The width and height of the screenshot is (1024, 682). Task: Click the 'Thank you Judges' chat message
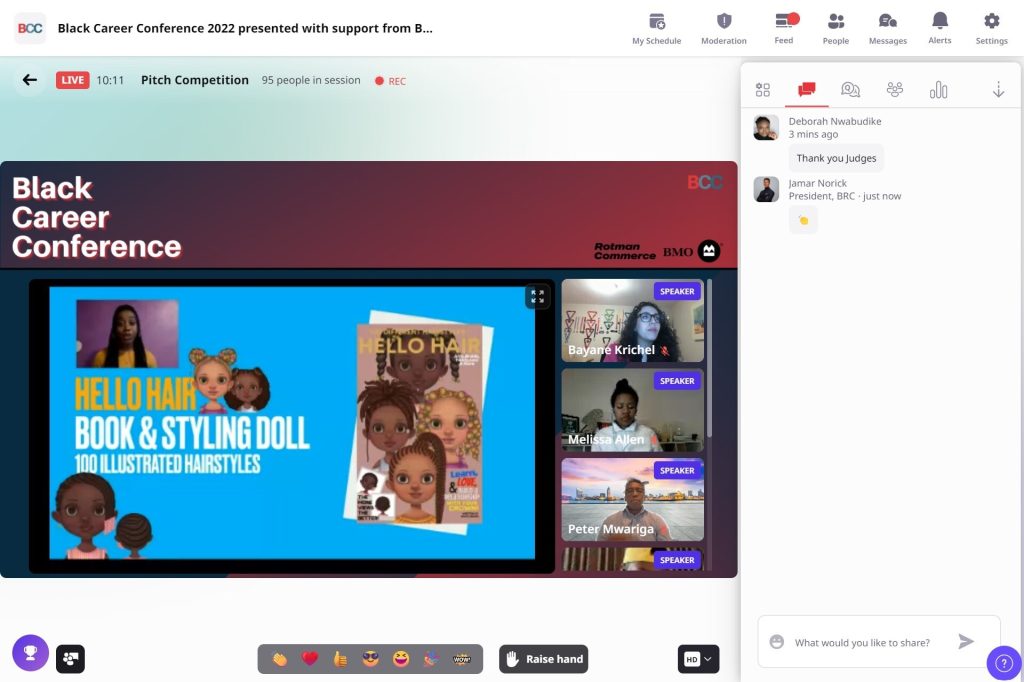837,158
